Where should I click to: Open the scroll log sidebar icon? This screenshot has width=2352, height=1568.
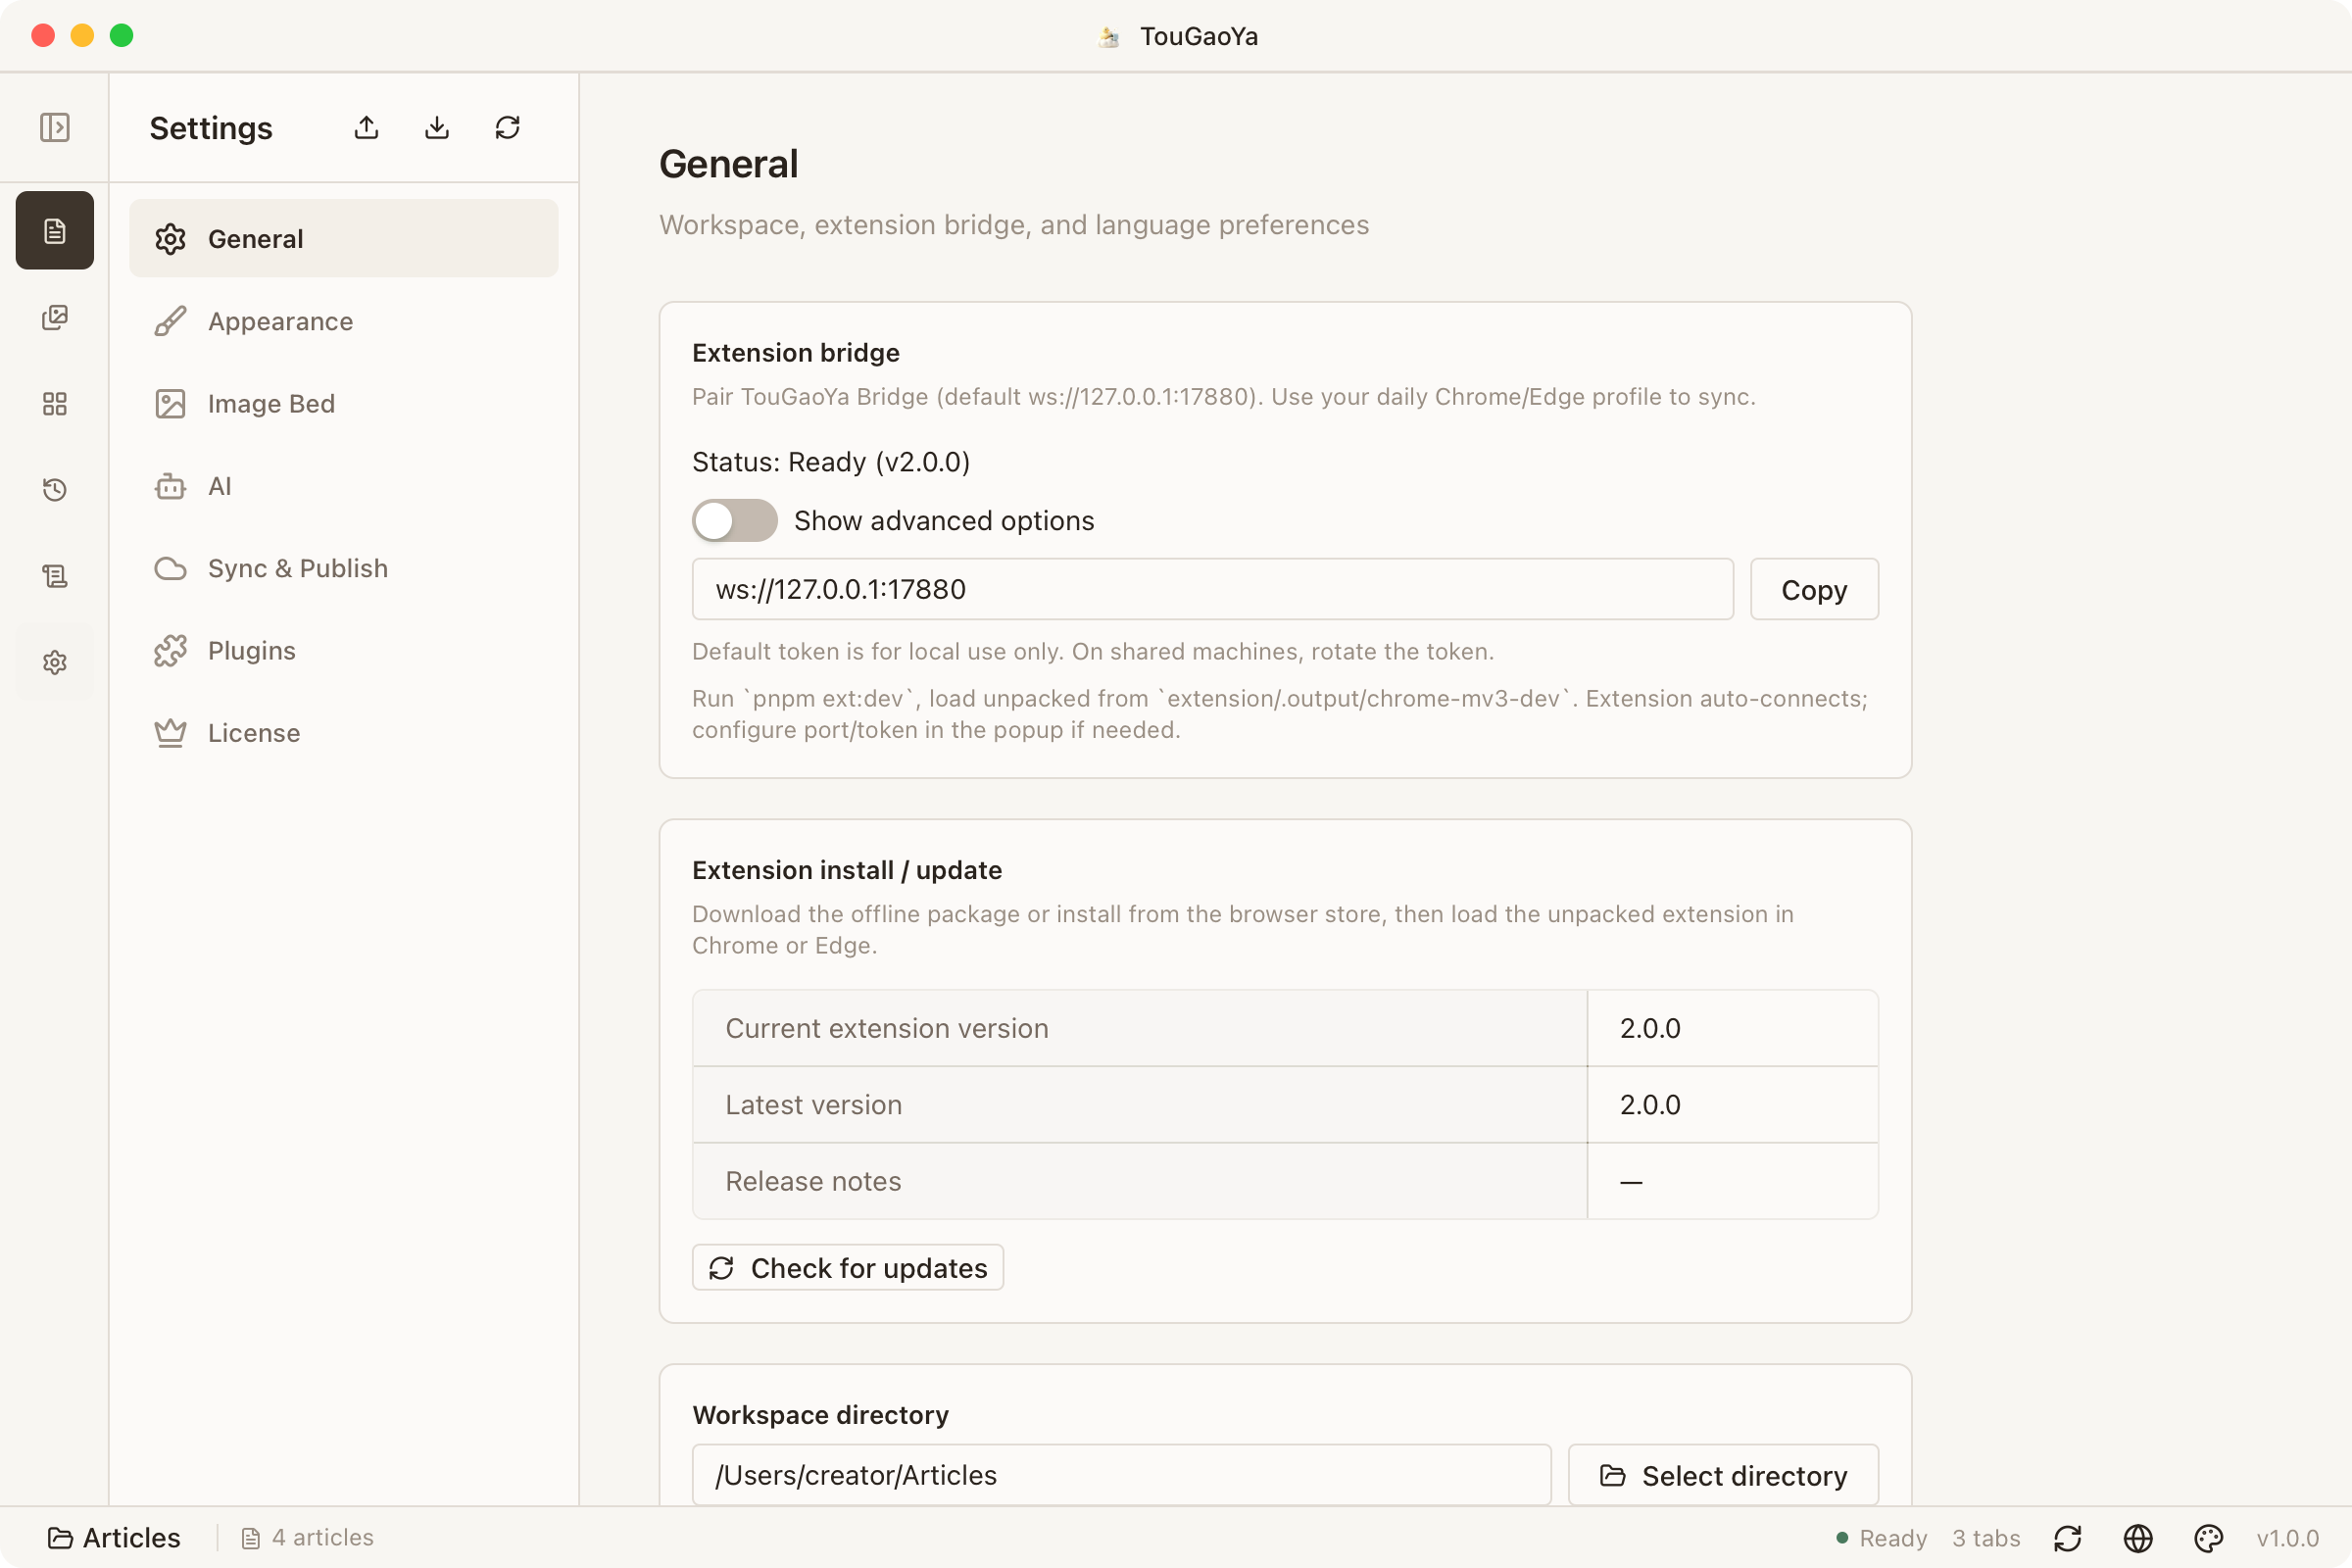[x=54, y=576]
